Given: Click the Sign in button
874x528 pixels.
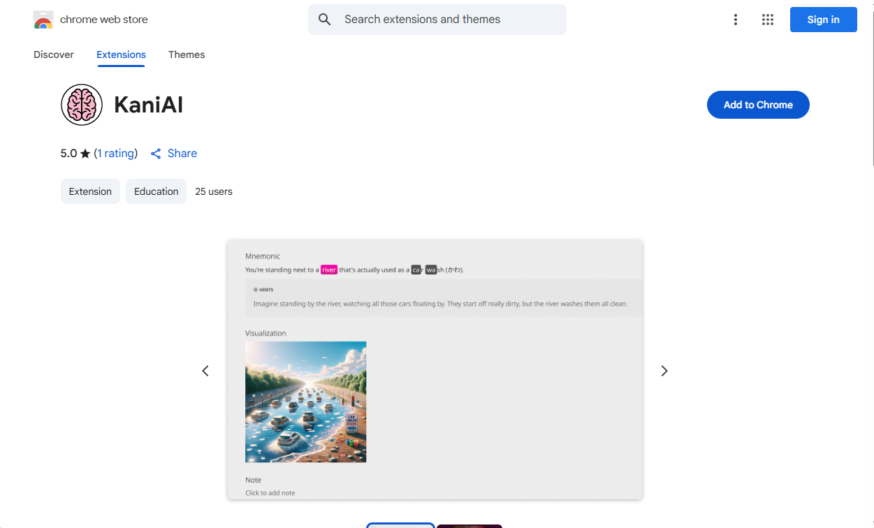Looking at the screenshot, I should click(823, 20).
